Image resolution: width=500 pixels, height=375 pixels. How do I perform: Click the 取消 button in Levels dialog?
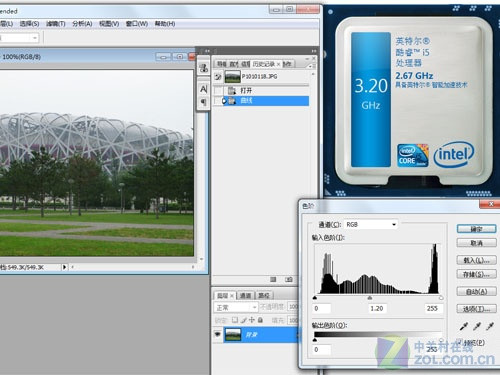click(476, 243)
